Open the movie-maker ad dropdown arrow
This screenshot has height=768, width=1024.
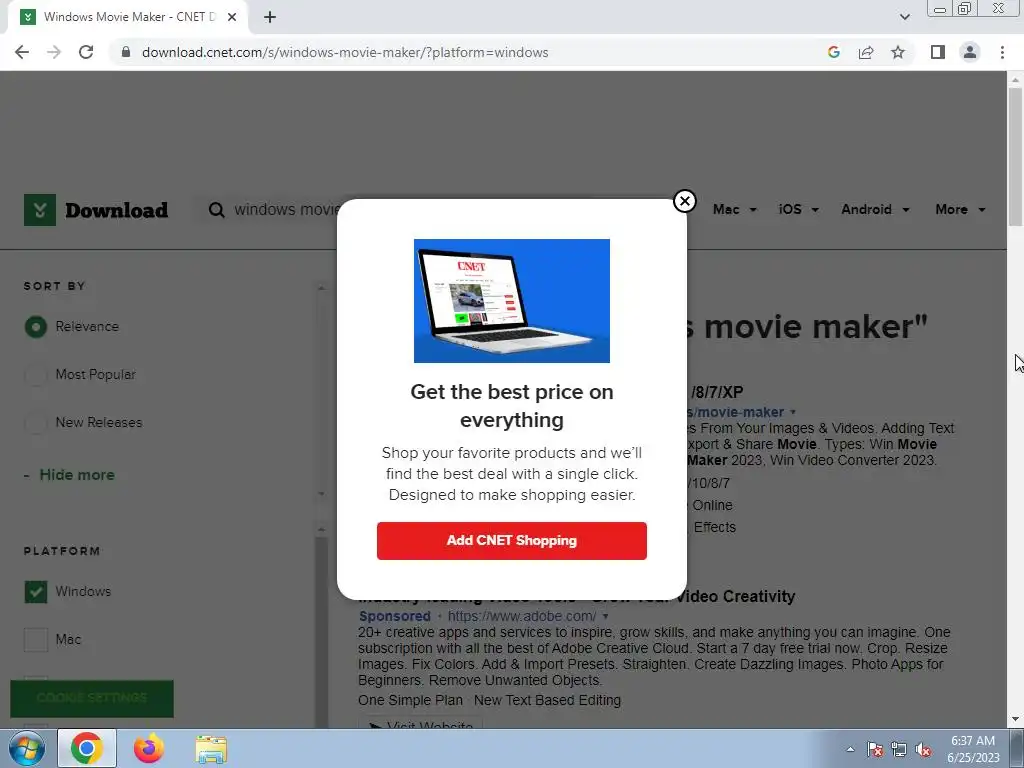(793, 412)
